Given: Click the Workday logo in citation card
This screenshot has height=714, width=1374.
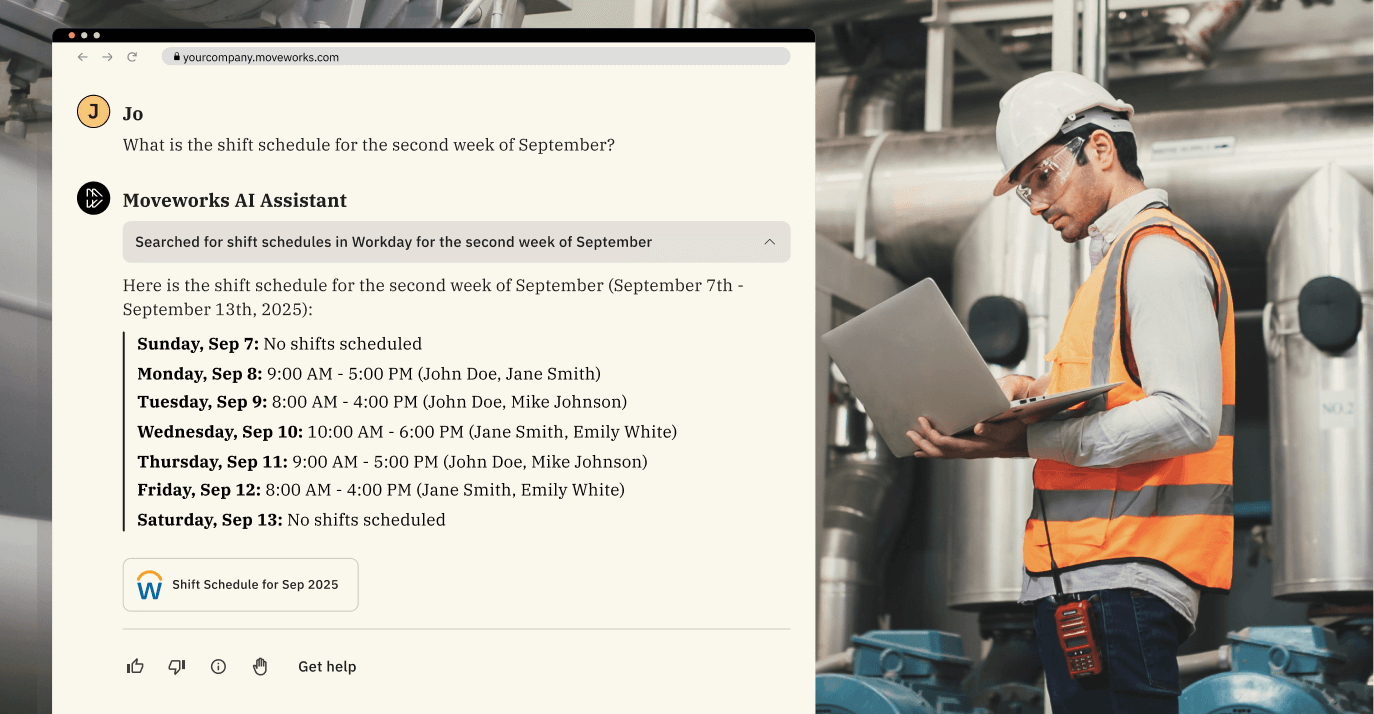Looking at the screenshot, I should coord(149,585).
